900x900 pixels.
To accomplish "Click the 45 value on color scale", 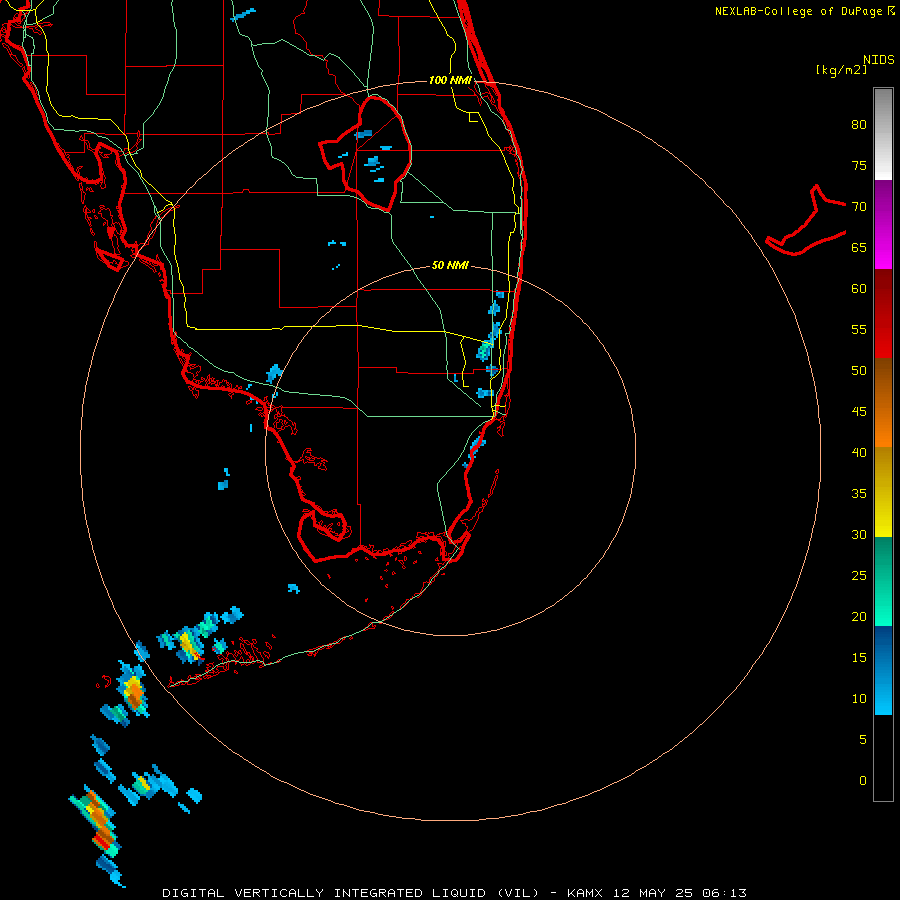I will click(859, 412).
